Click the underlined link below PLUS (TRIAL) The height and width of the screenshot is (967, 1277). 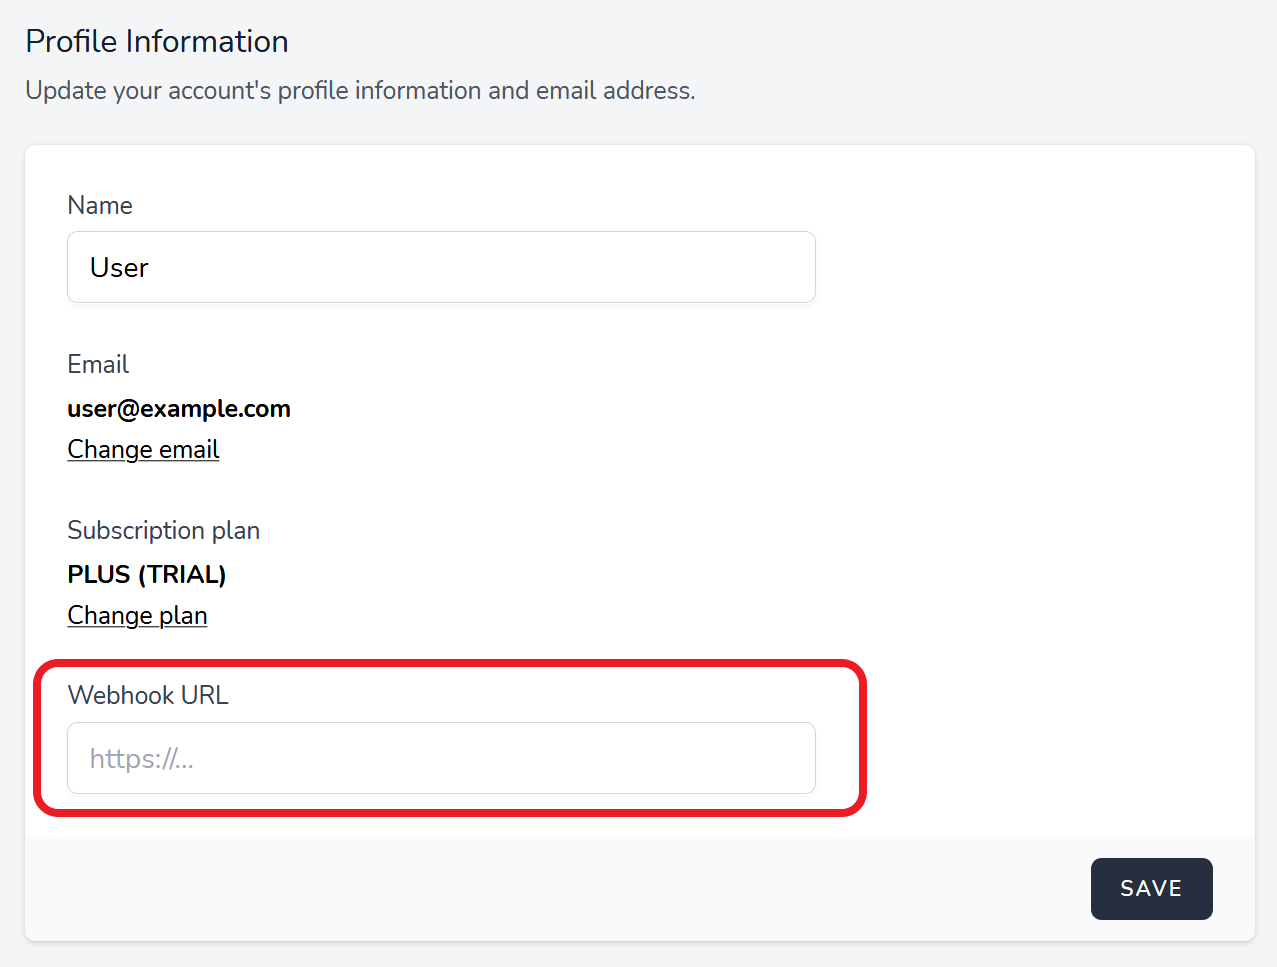point(137,616)
